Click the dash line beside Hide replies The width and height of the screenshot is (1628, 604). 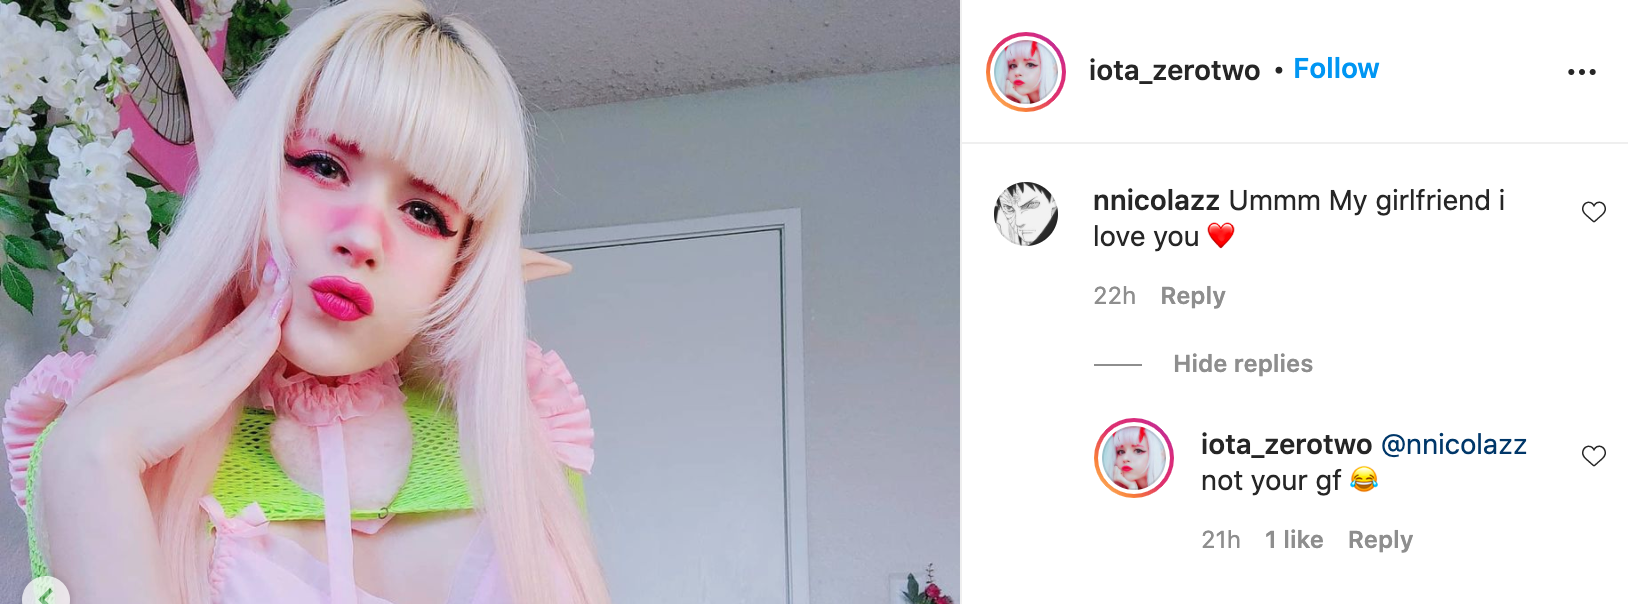pos(1118,364)
